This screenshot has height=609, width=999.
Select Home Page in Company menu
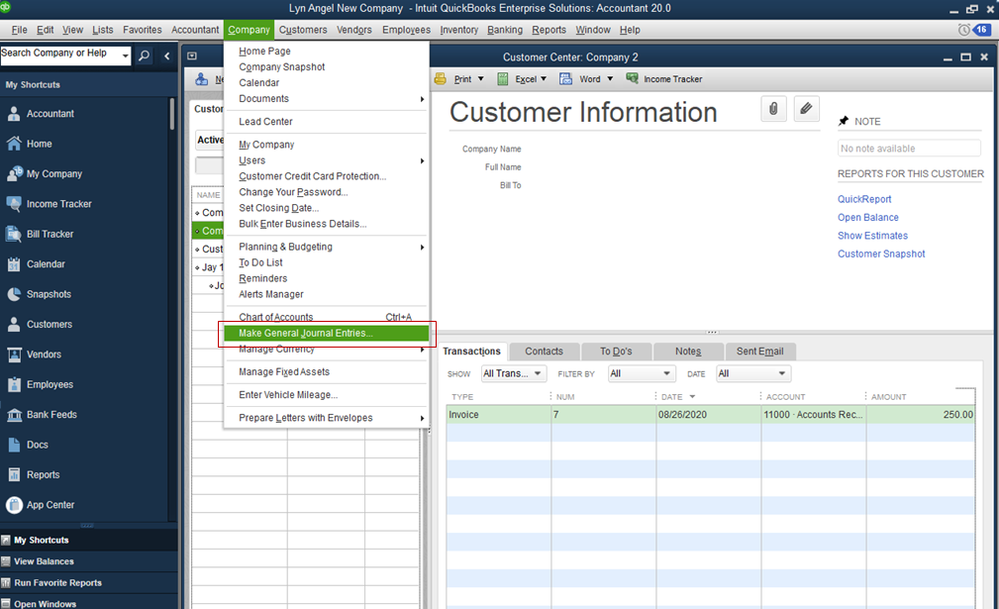(x=326, y=51)
